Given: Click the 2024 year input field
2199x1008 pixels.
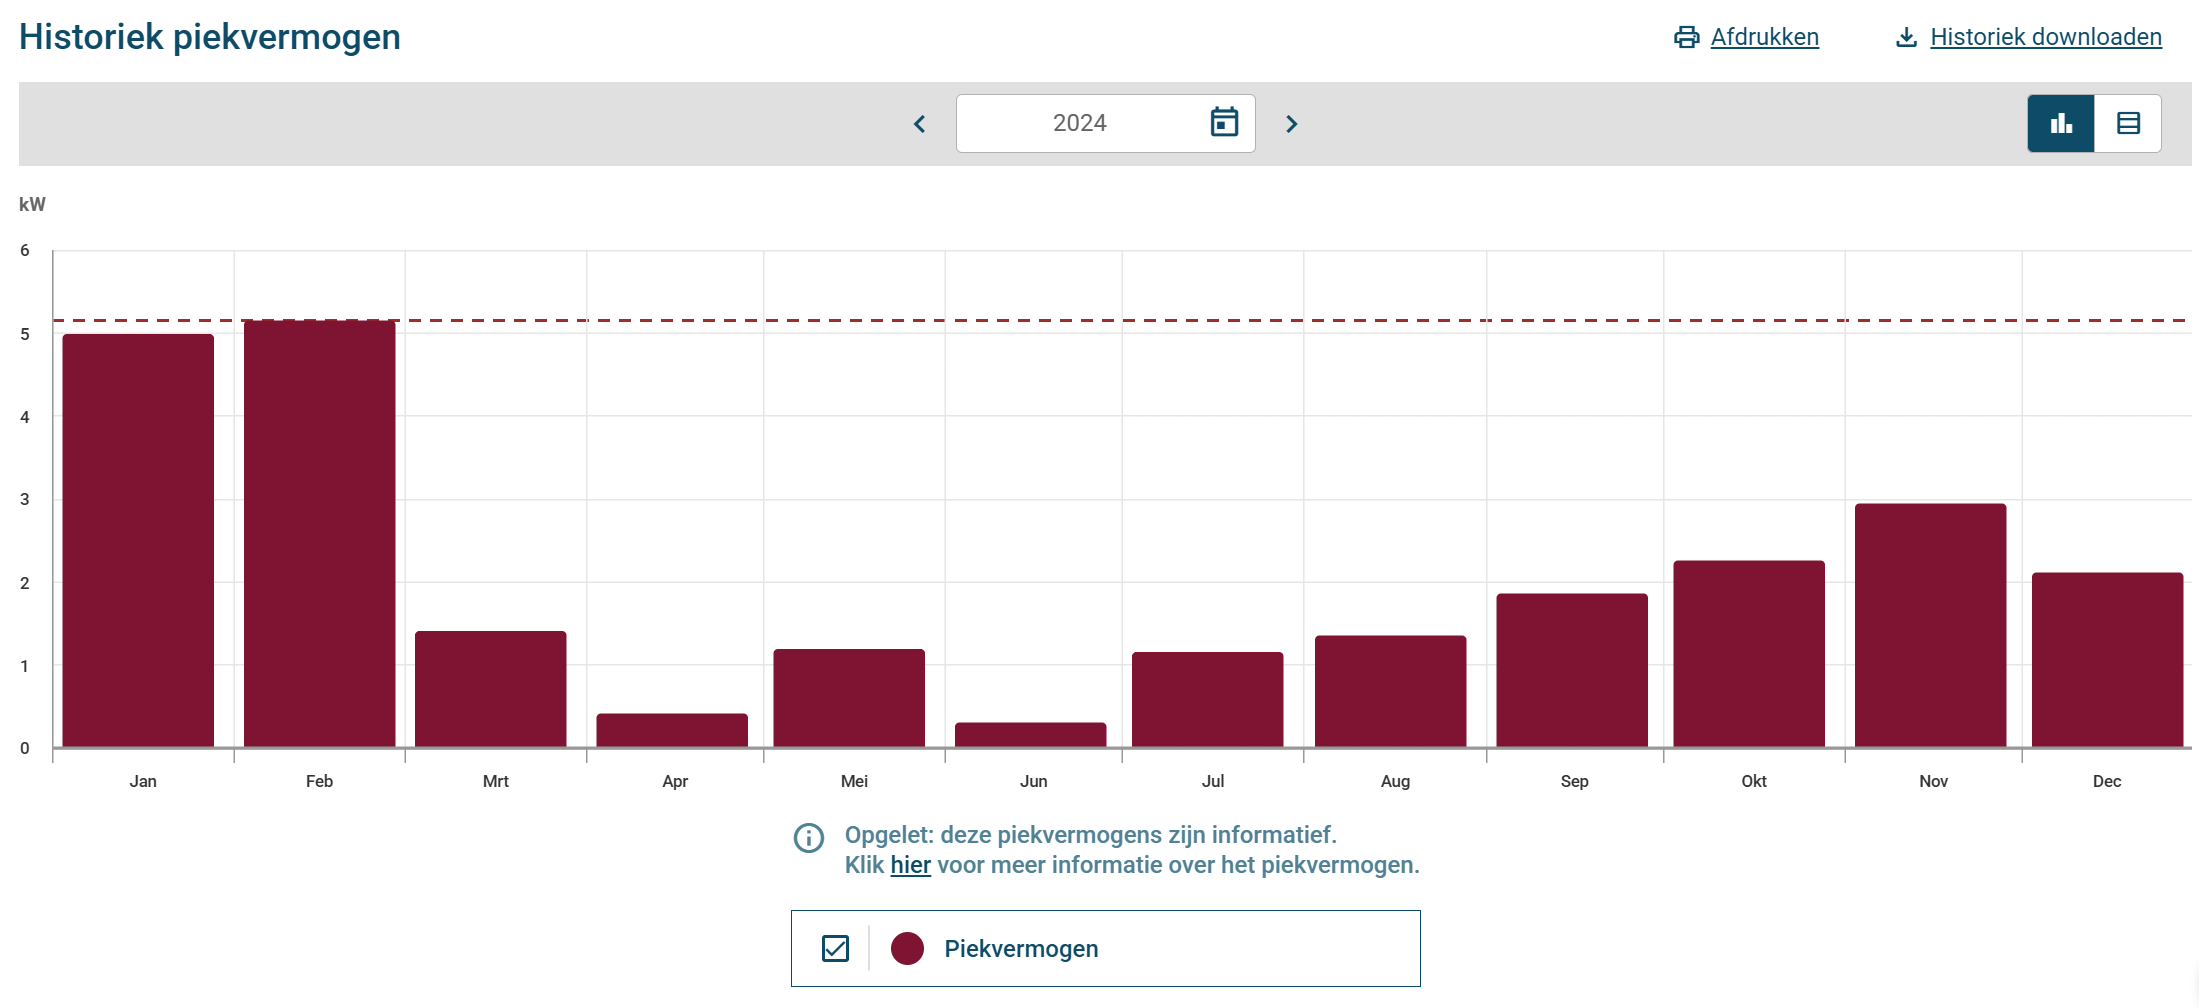Looking at the screenshot, I should pyautogui.click(x=1079, y=123).
